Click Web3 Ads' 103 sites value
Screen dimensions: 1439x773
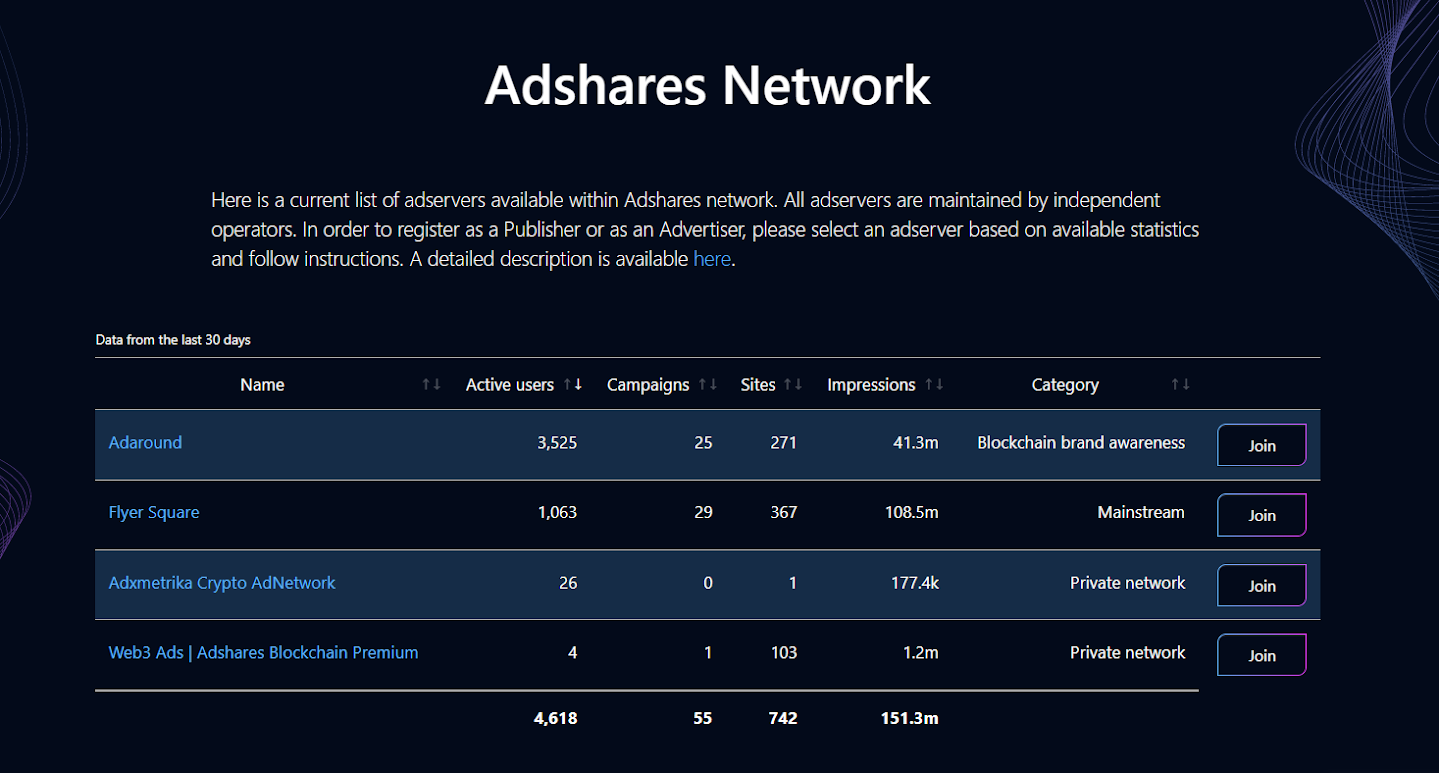coord(784,652)
